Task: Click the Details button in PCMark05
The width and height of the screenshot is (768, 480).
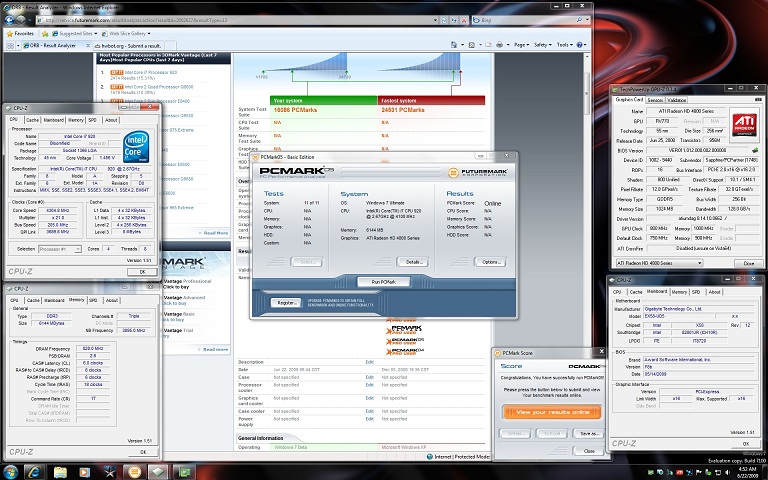Action: click(412, 262)
